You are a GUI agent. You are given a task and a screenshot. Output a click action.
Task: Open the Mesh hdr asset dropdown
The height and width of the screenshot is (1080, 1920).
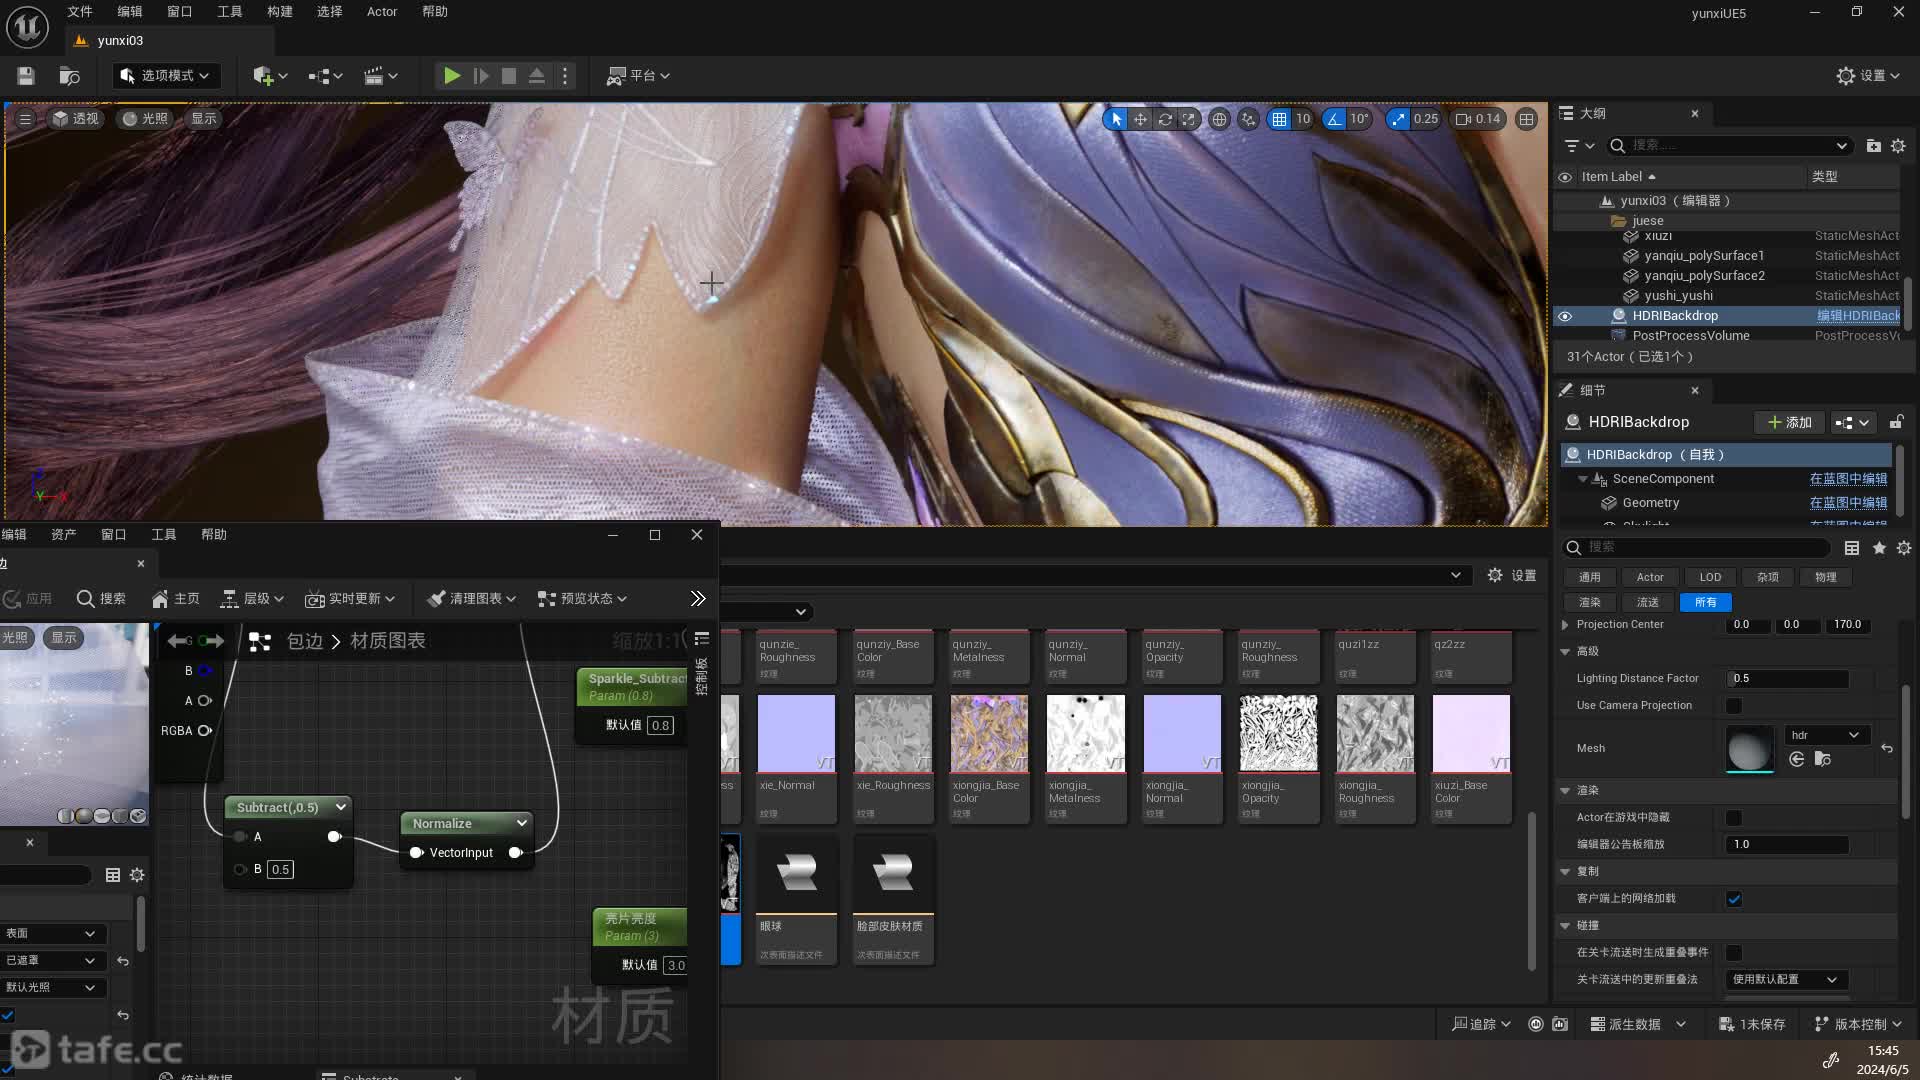(1826, 735)
